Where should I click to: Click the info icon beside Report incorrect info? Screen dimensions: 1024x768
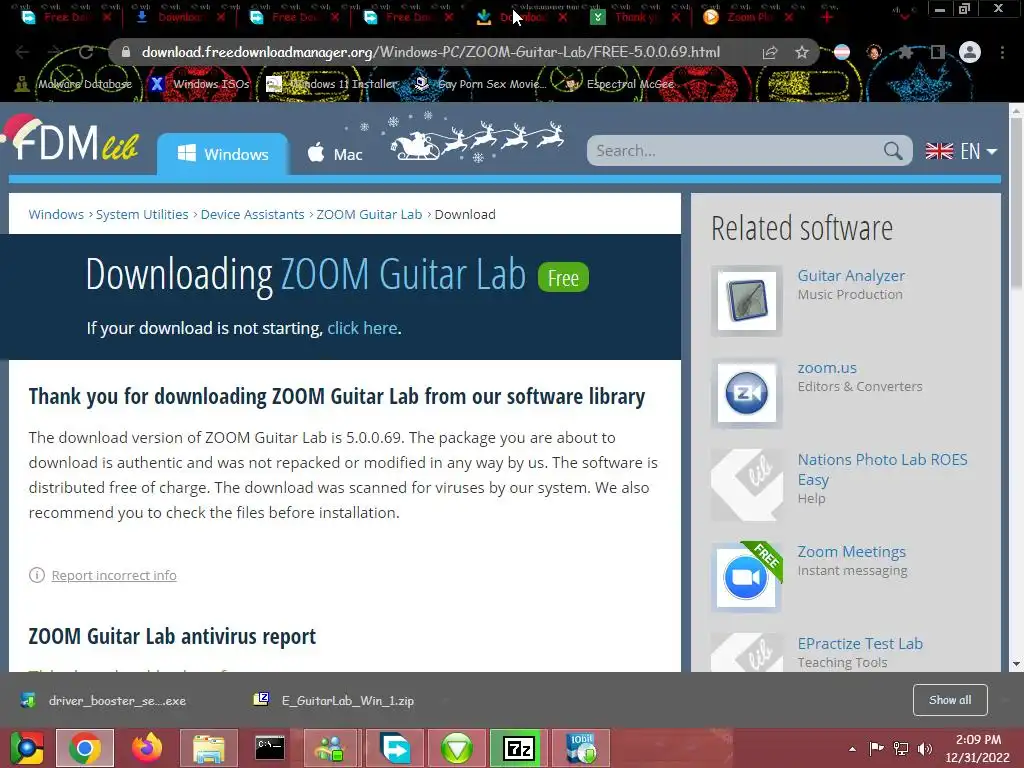(x=37, y=575)
